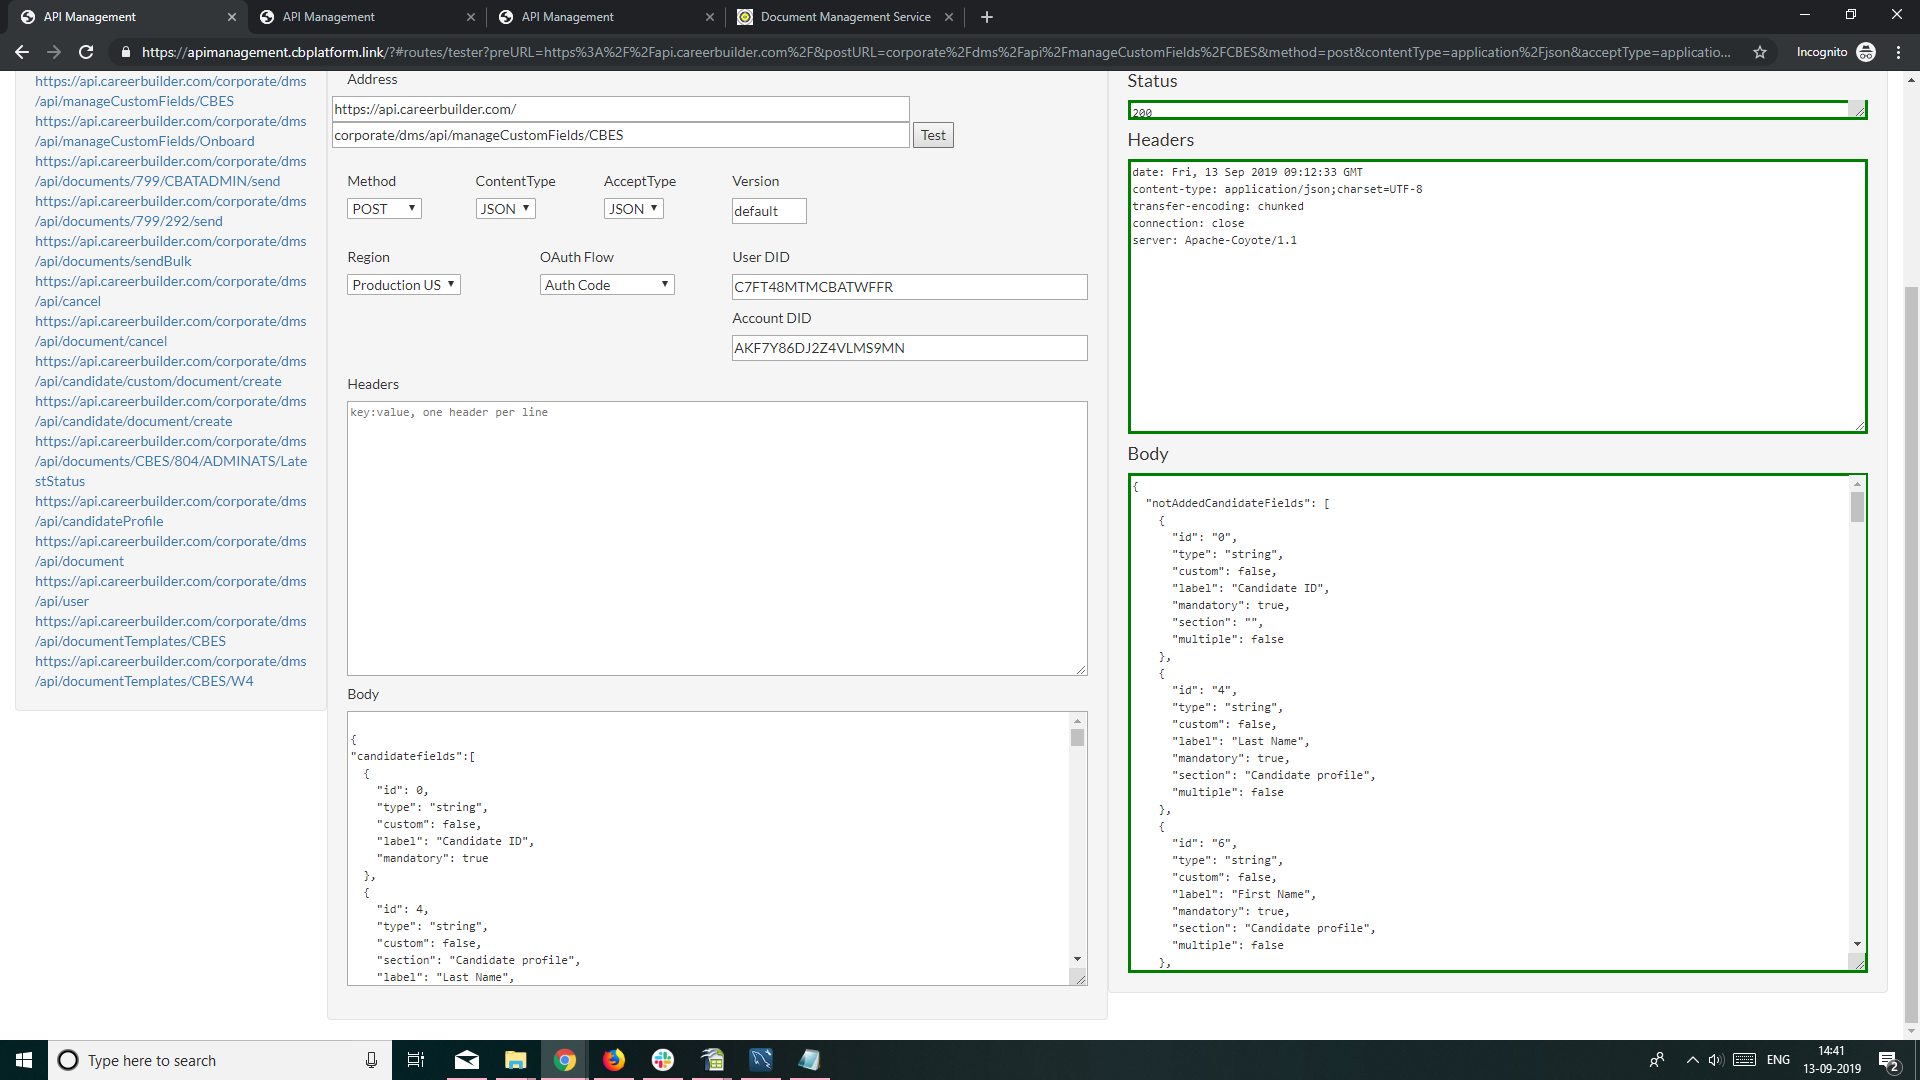Click the route path address field

(x=620, y=135)
